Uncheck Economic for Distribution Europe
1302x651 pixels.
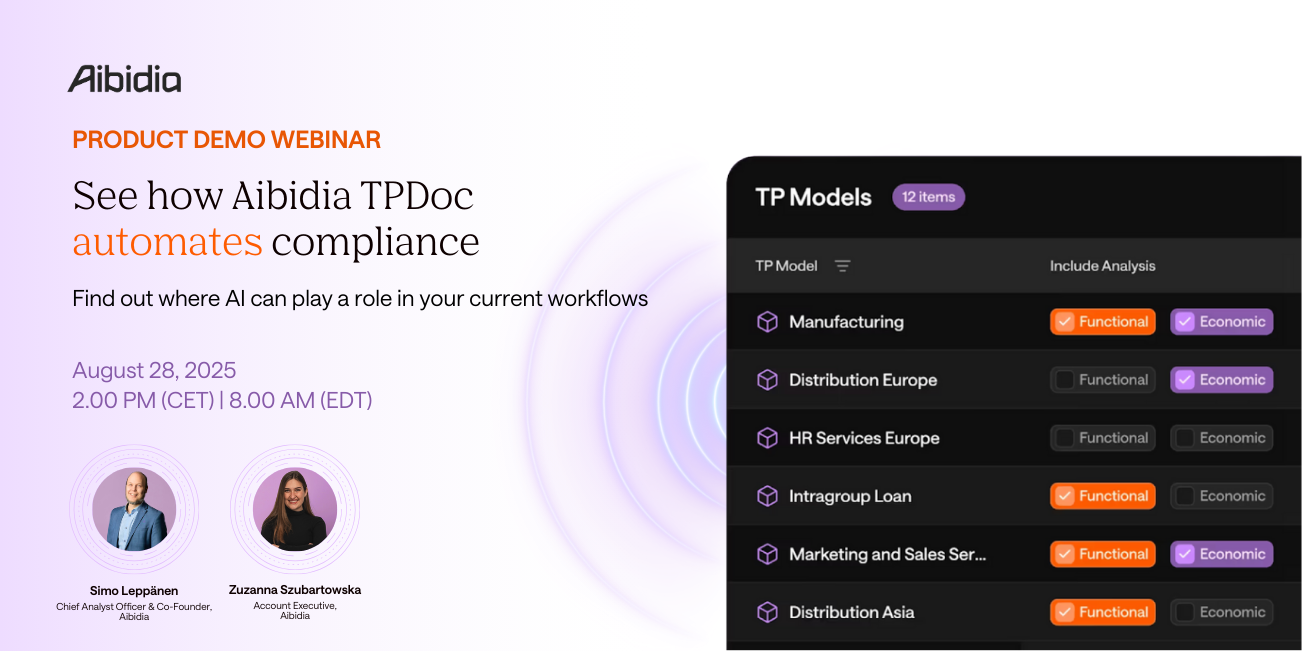tap(1222, 380)
